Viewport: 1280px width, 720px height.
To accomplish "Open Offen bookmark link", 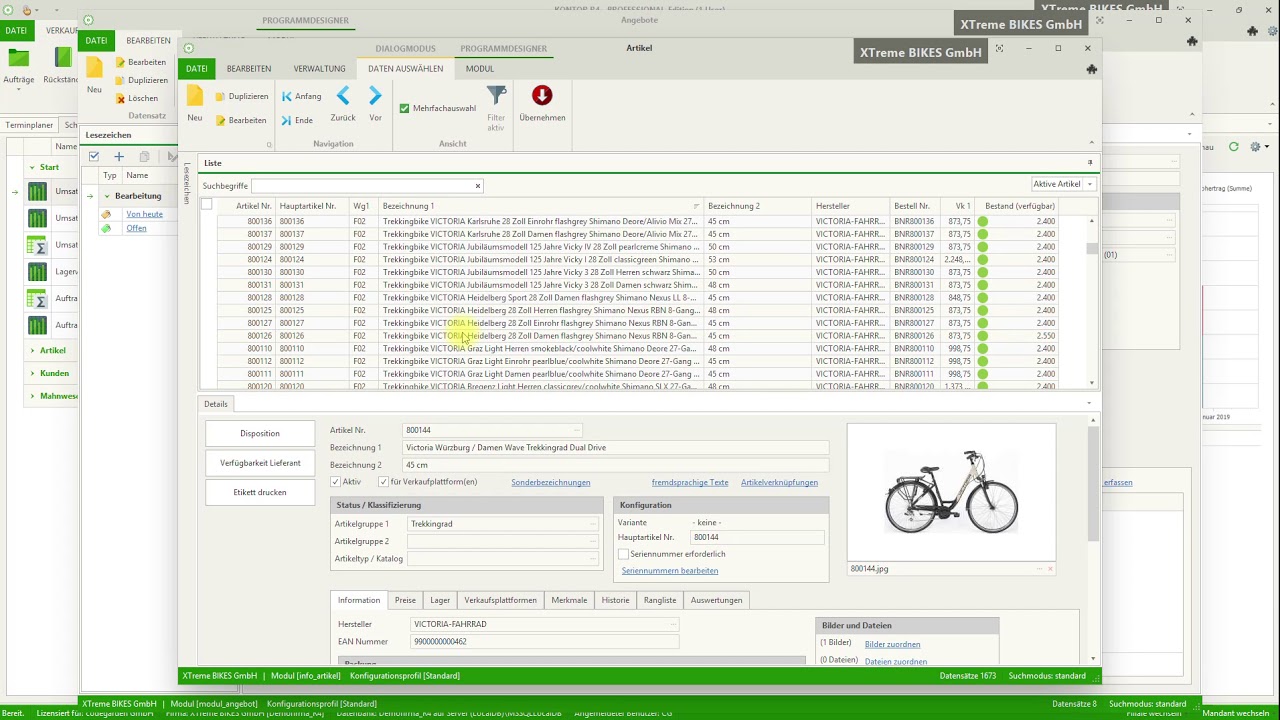I will [x=136, y=228].
